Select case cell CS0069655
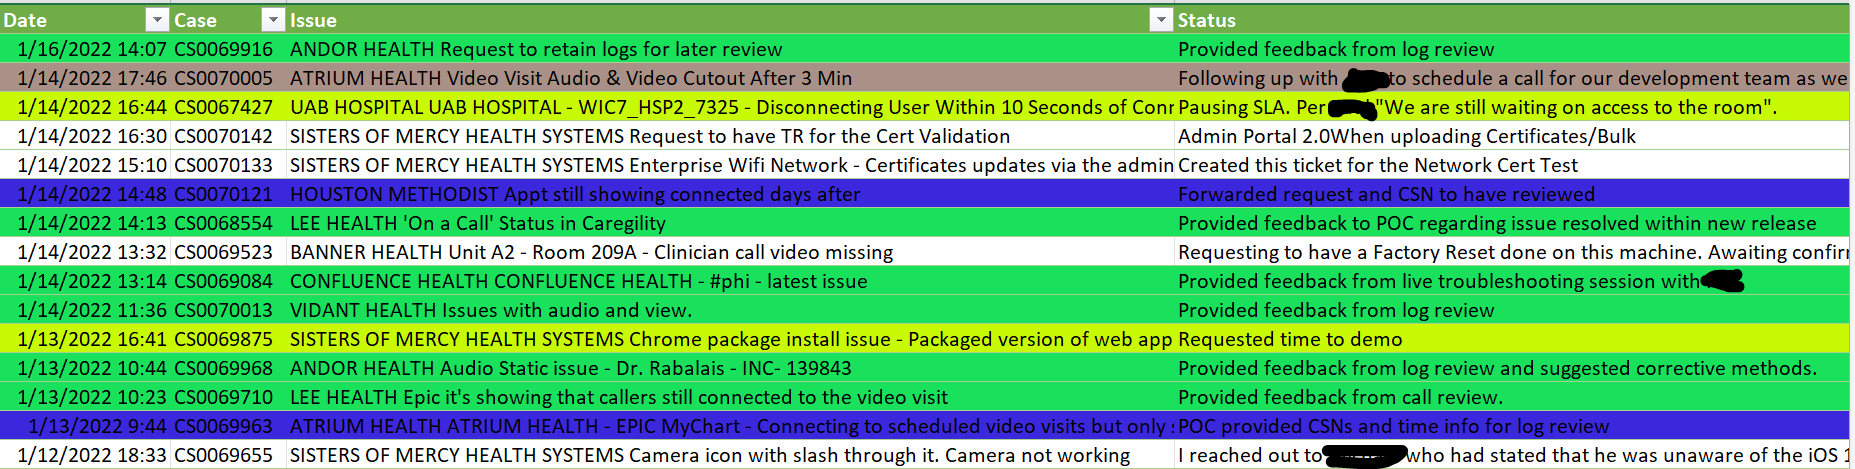This screenshot has height=469, width=1855. 229,455
